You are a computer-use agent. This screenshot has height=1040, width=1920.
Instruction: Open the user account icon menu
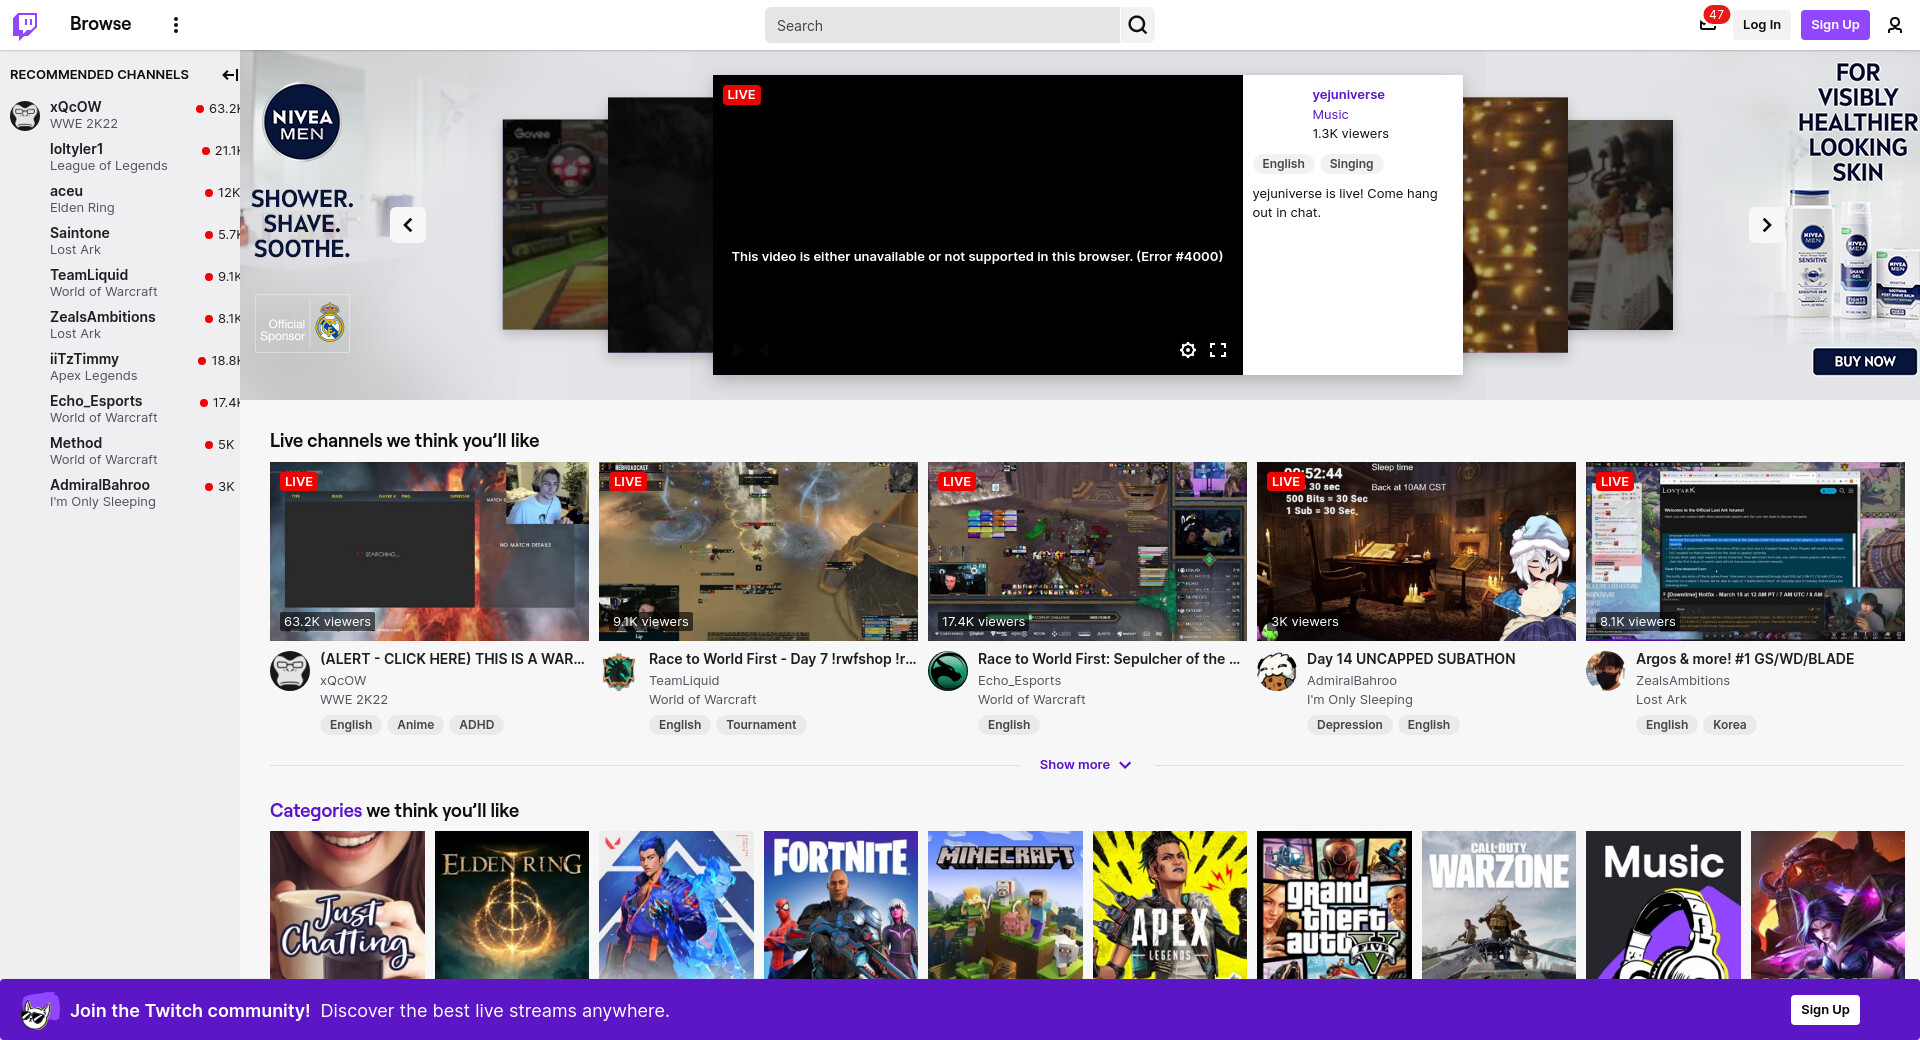tap(1894, 25)
